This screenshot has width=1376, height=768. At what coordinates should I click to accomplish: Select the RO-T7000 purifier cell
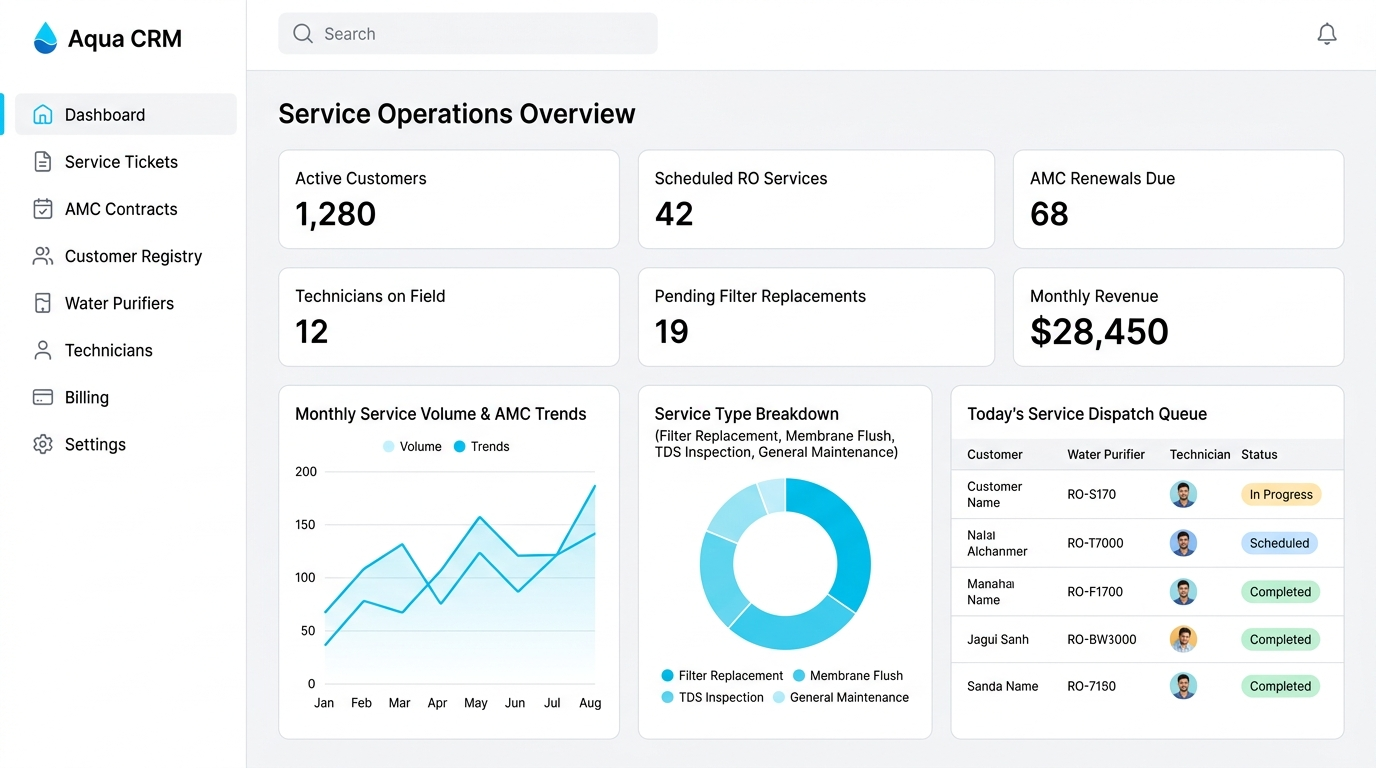pyautogui.click(x=1095, y=543)
